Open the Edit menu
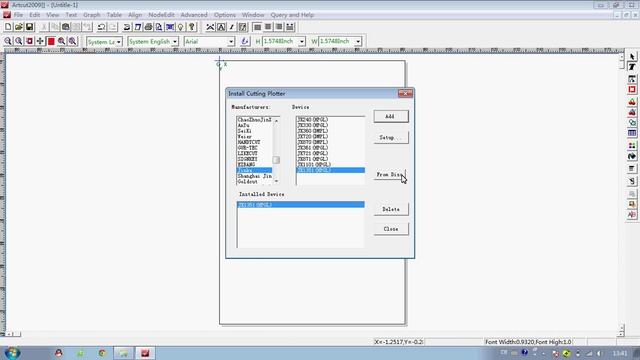Image resolution: width=640 pixels, height=360 pixels. pos(35,15)
